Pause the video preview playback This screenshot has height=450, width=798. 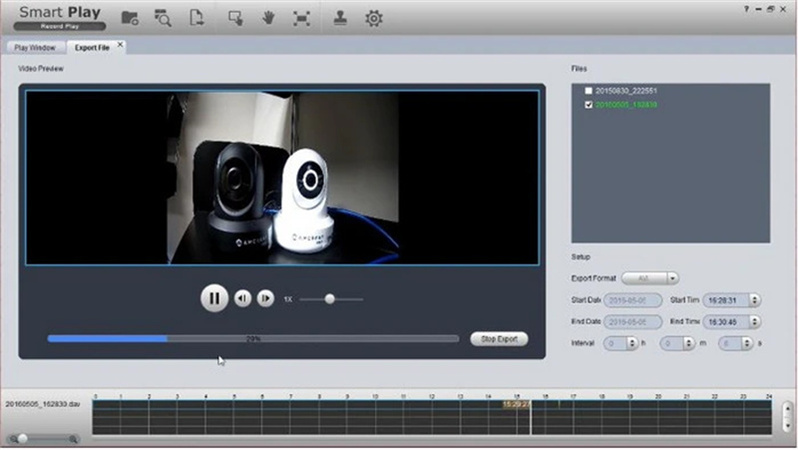pos(214,298)
